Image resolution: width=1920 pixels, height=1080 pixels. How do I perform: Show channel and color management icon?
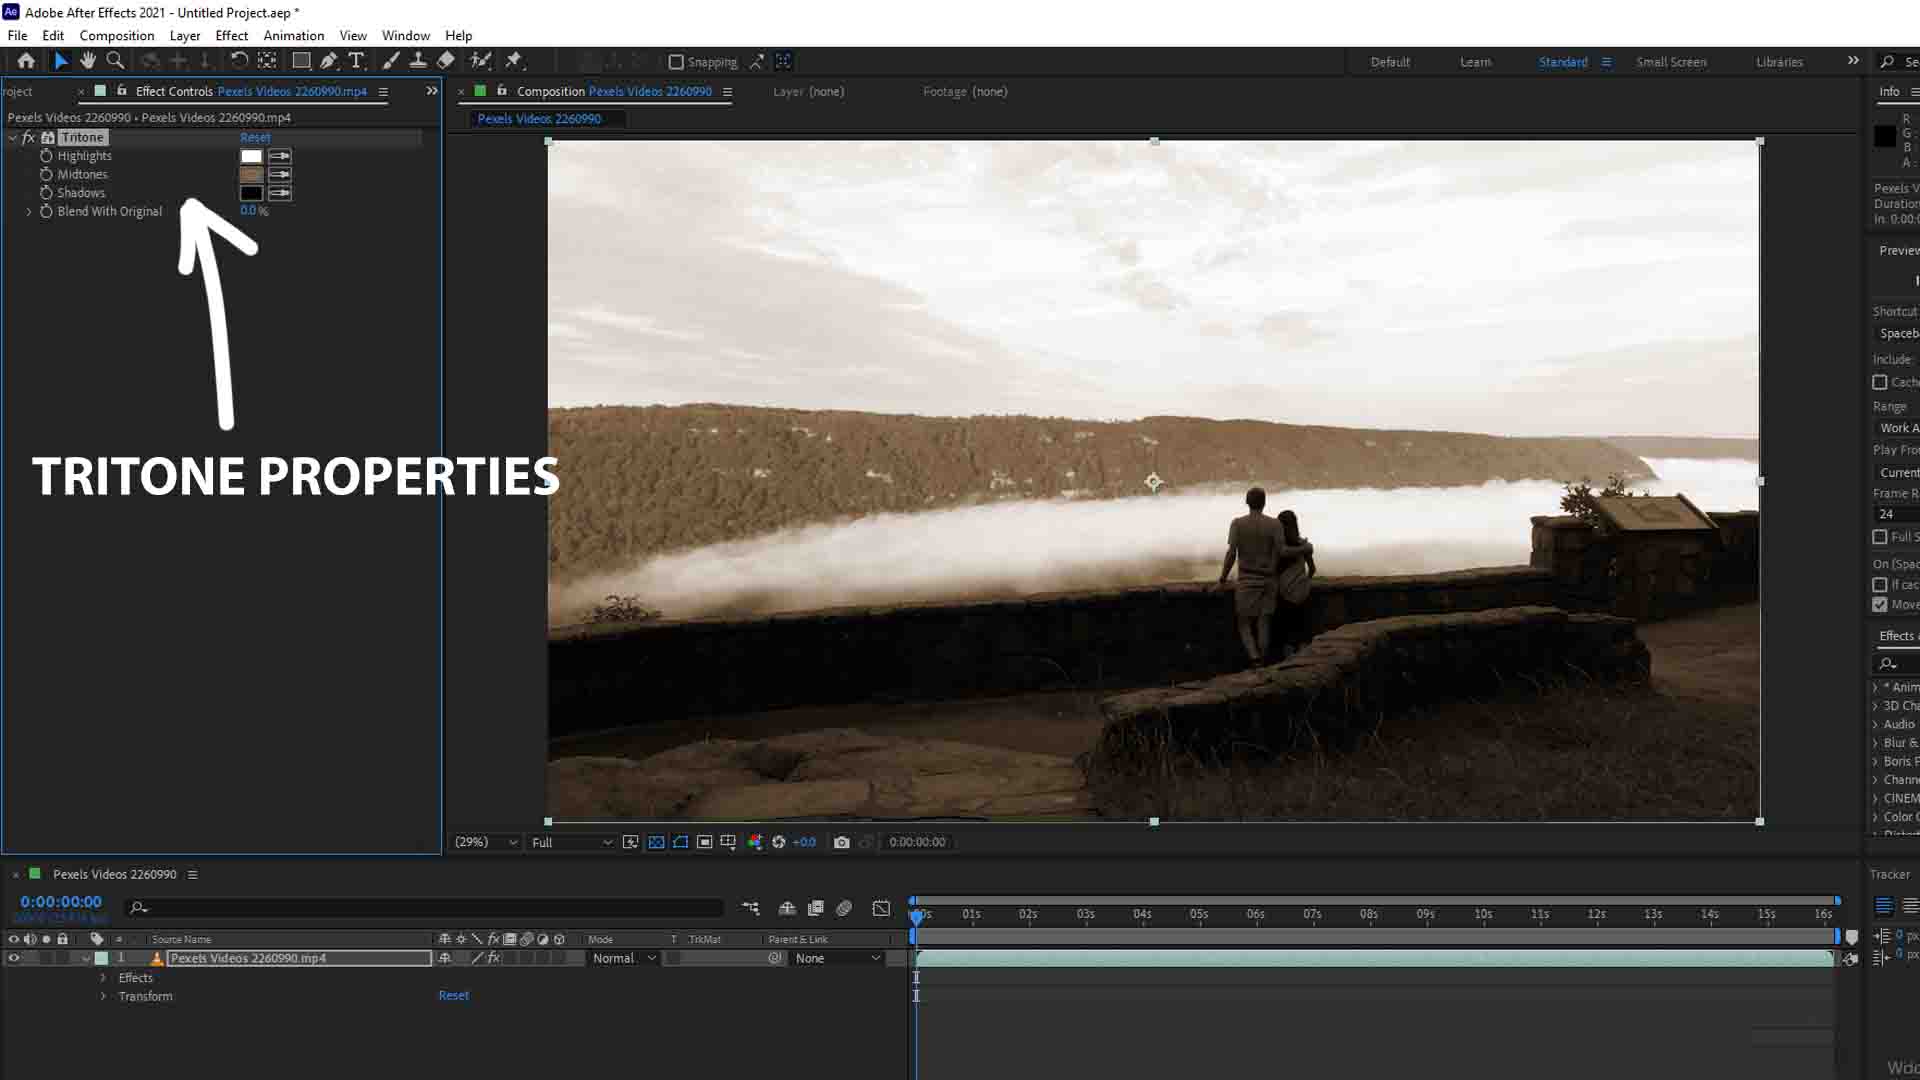pos(755,843)
